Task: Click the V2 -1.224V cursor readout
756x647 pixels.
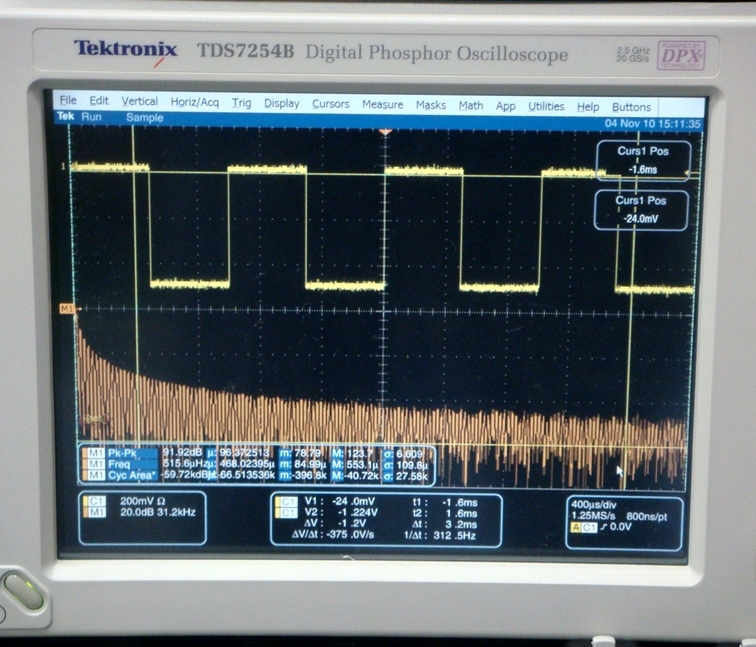Action: click(x=341, y=512)
